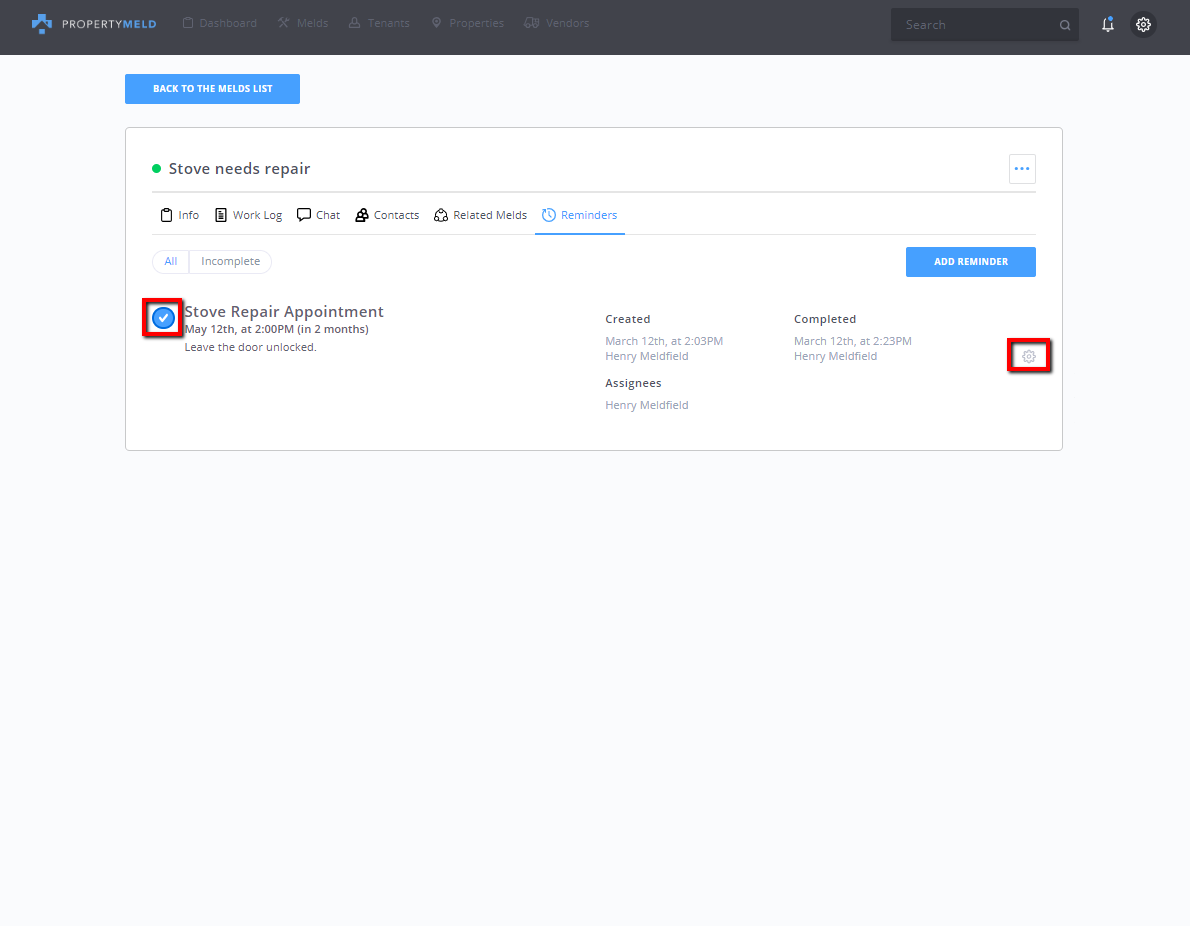
Task: Filter reminders by Incomplete
Action: coord(230,261)
